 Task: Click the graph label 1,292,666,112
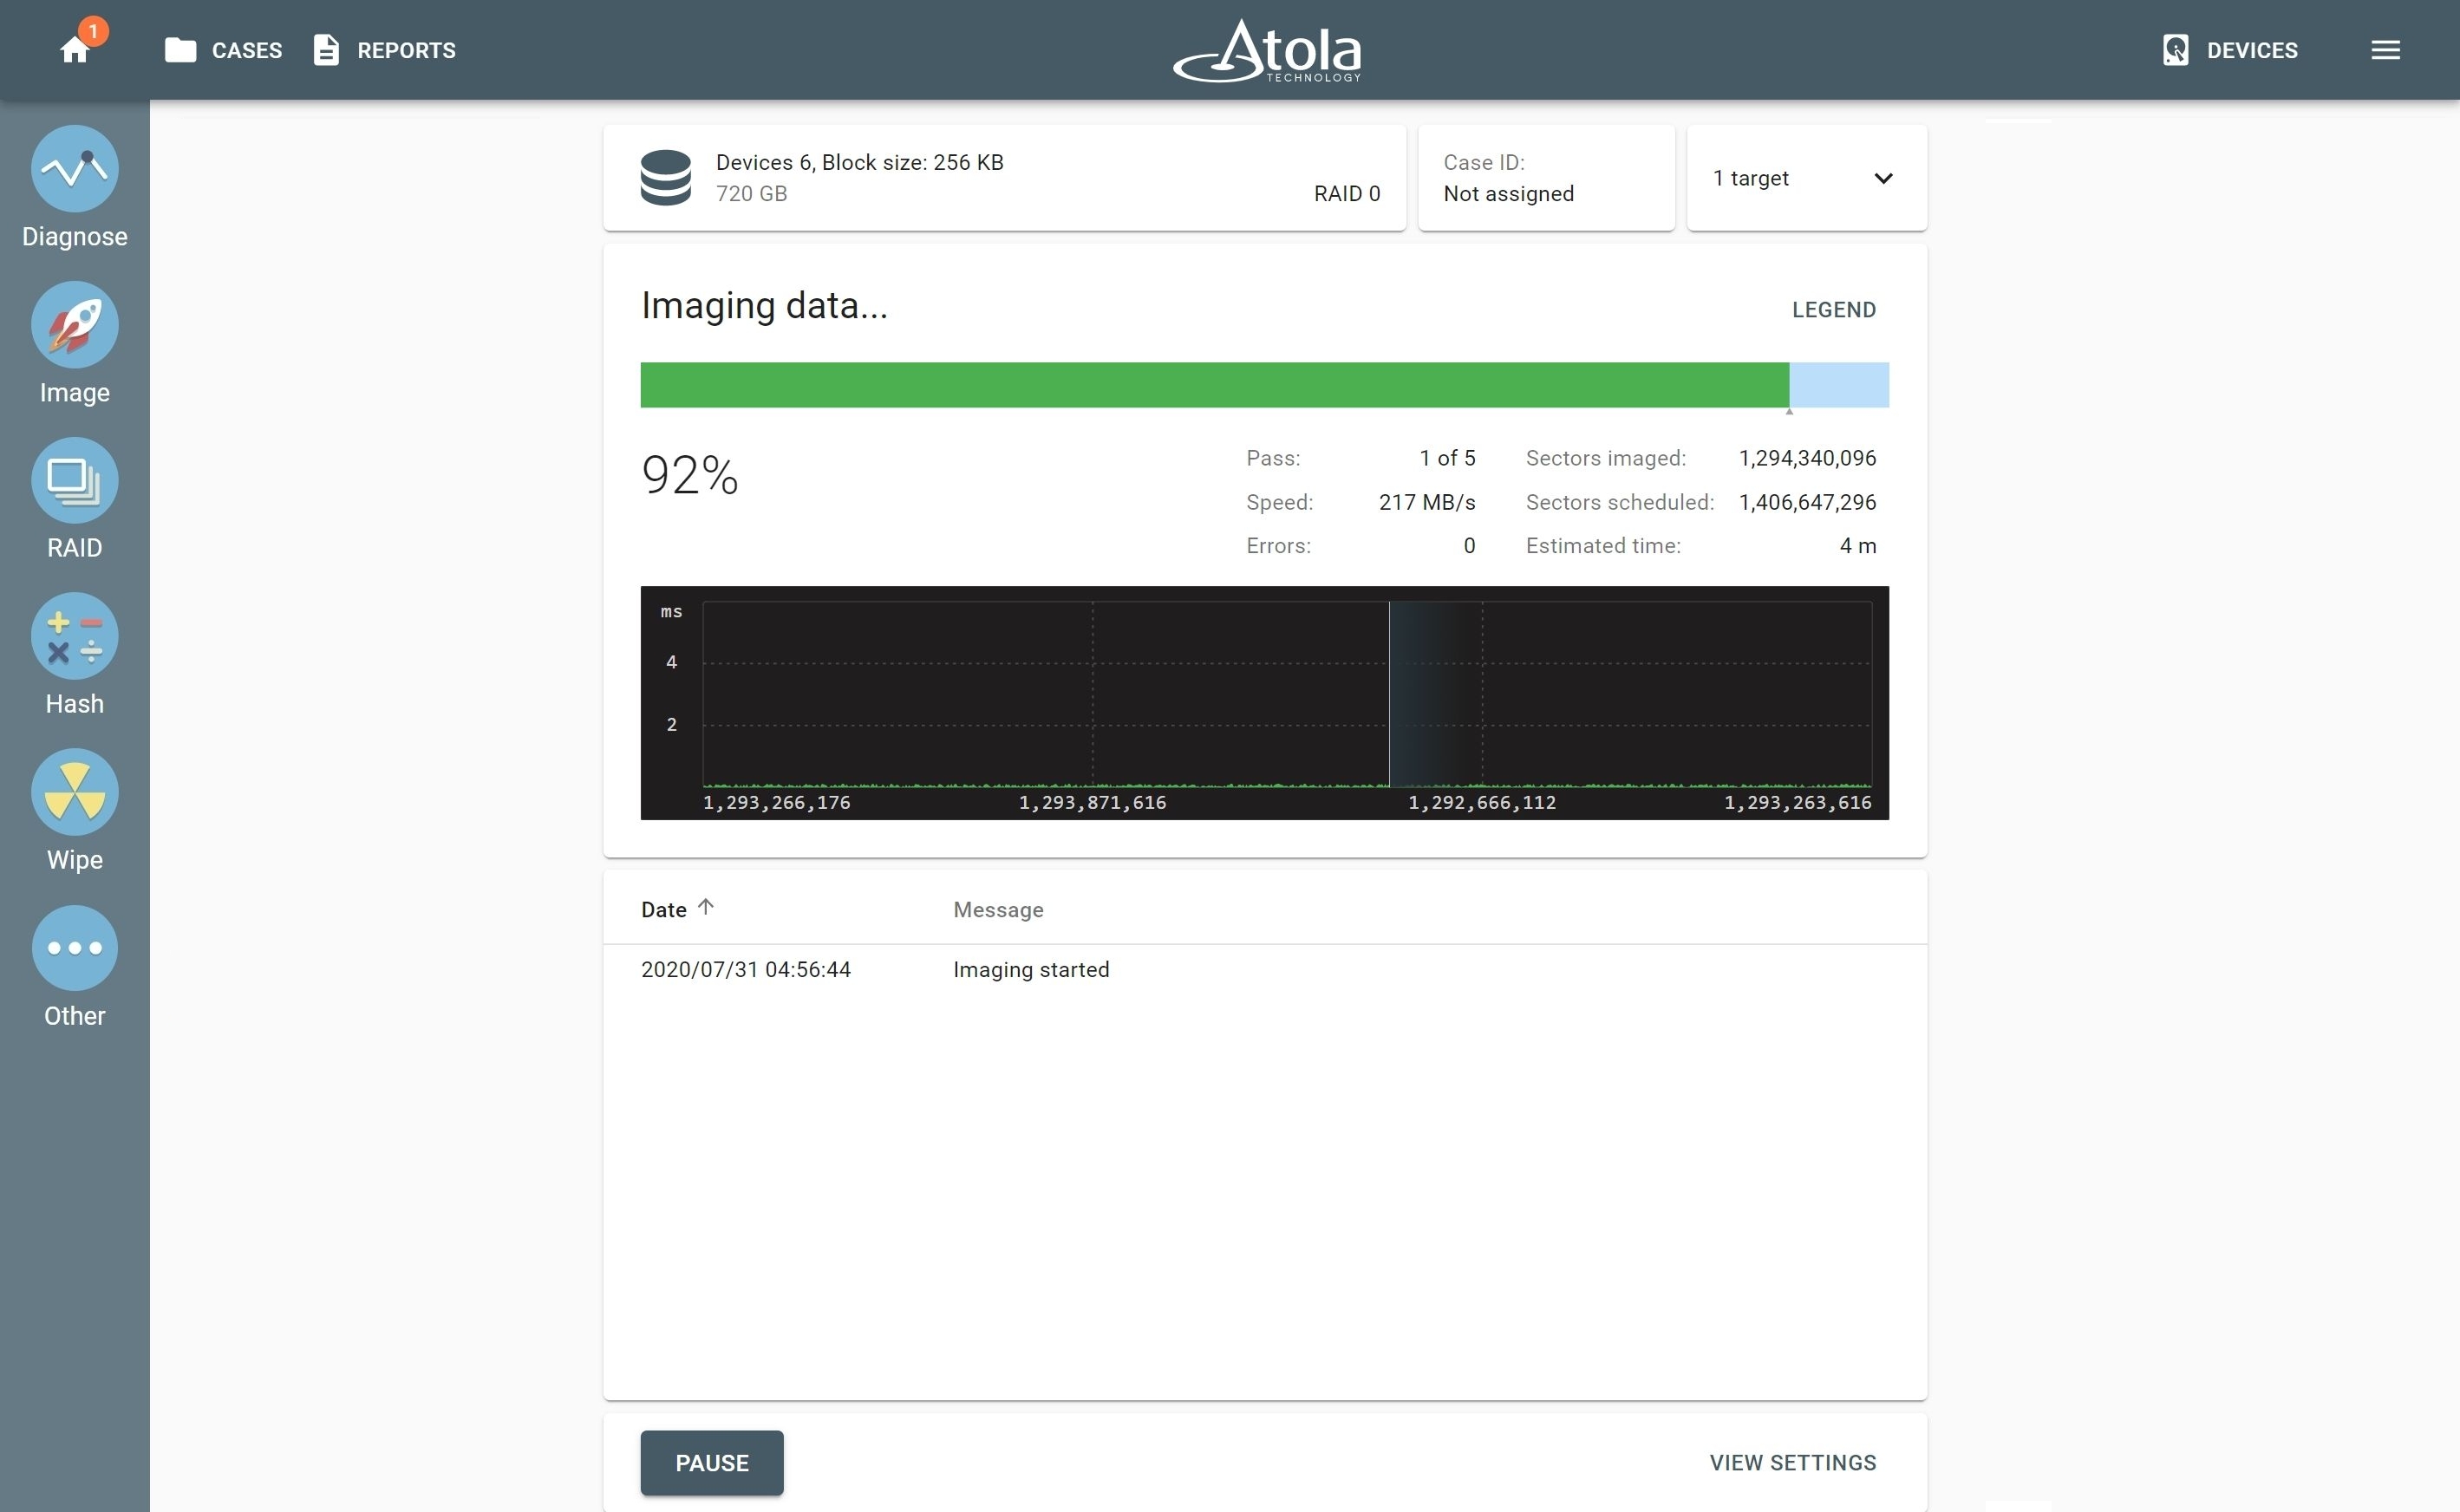pyautogui.click(x=1481, y=802)
